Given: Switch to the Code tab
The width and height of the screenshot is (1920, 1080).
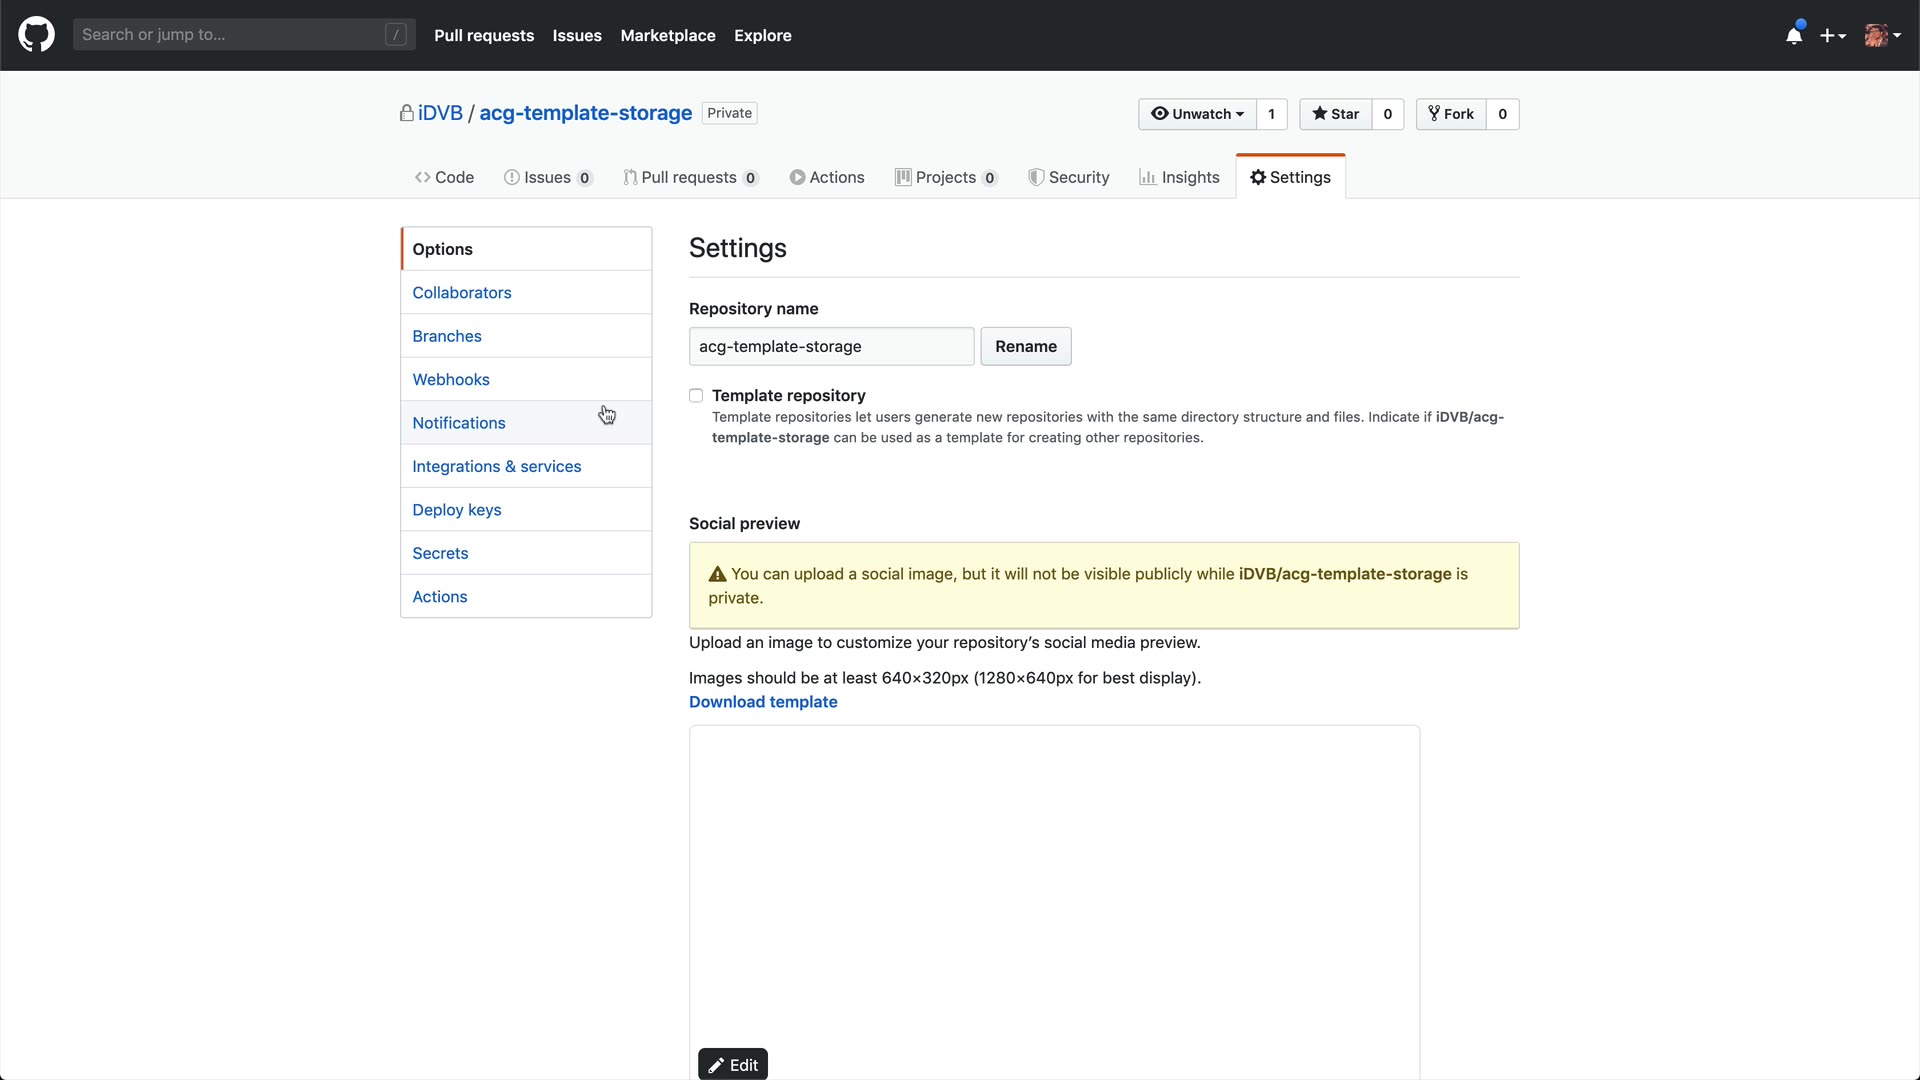Looking at the screenshot, I should pos(444,177).
